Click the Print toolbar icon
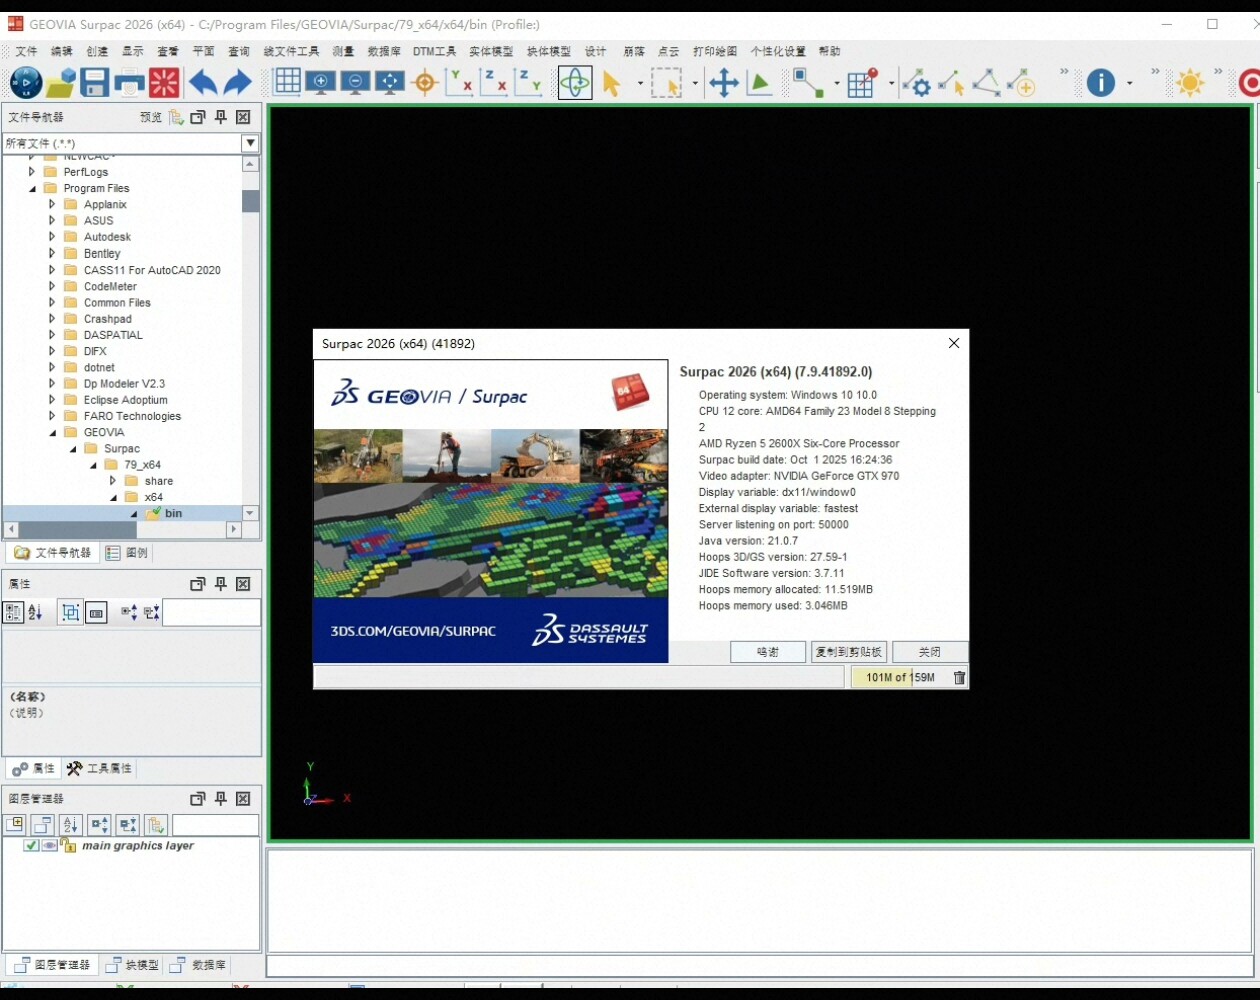Viewport: 1260px width, 1000px height. point(129,82)
